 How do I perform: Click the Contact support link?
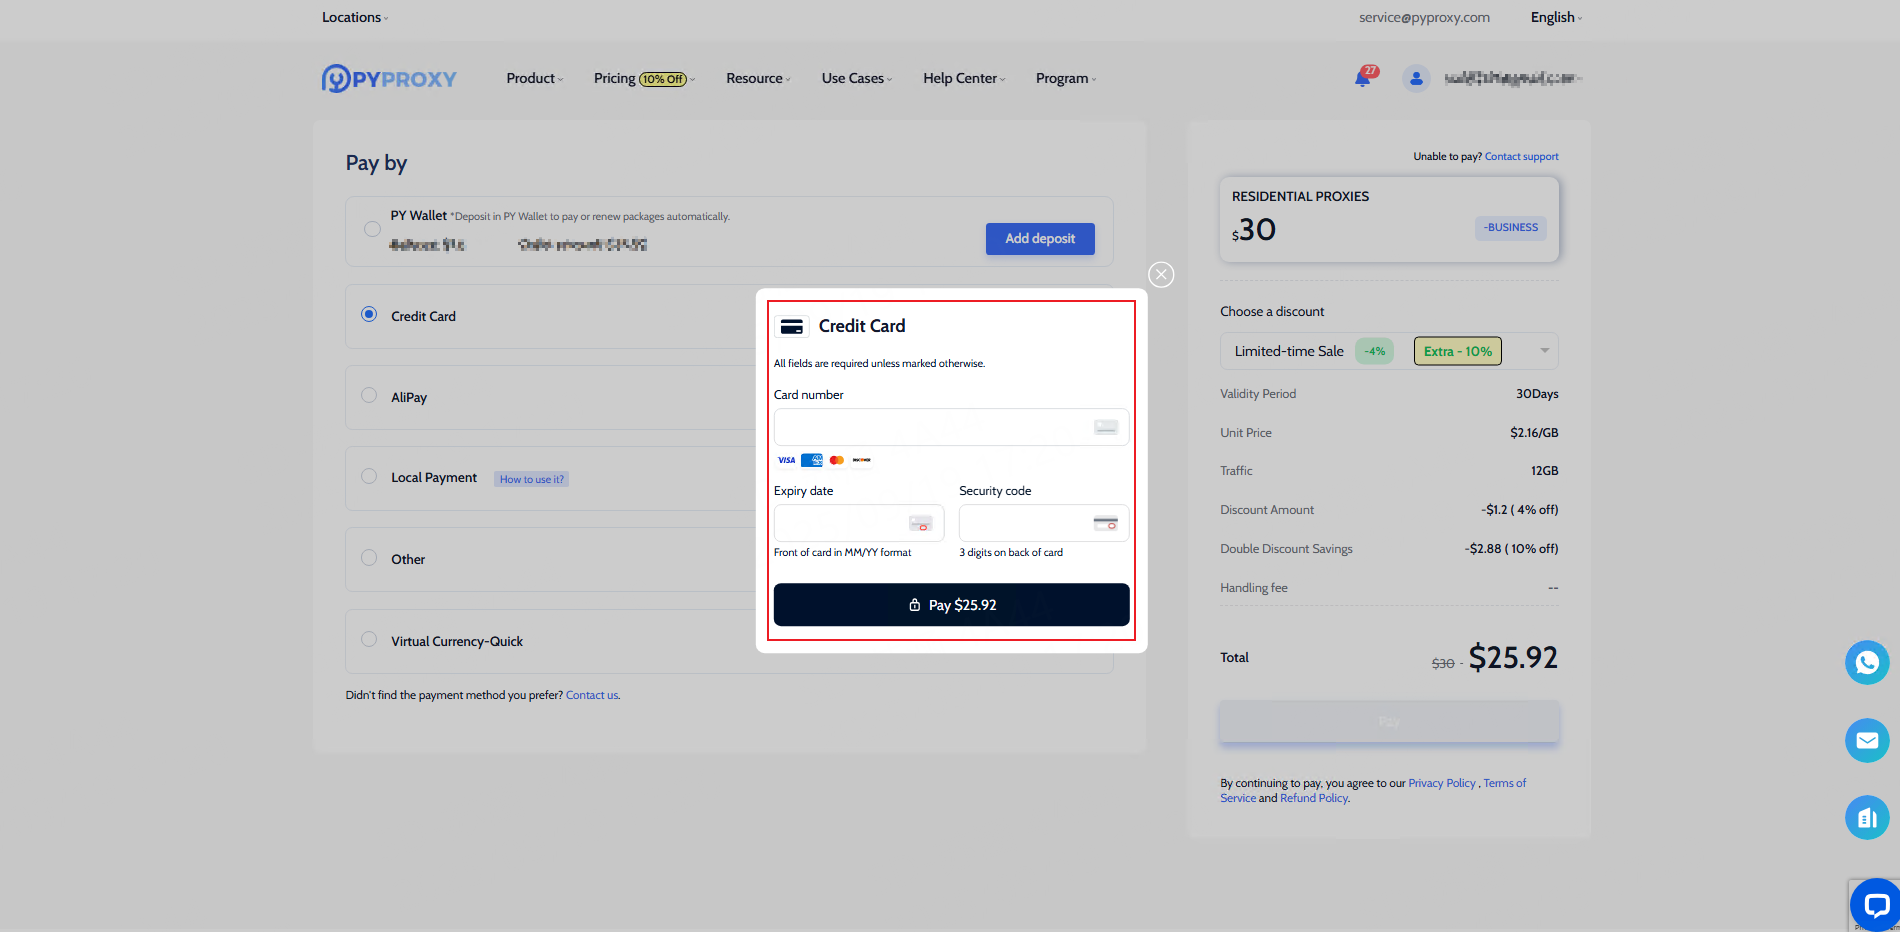(1521, 156)
